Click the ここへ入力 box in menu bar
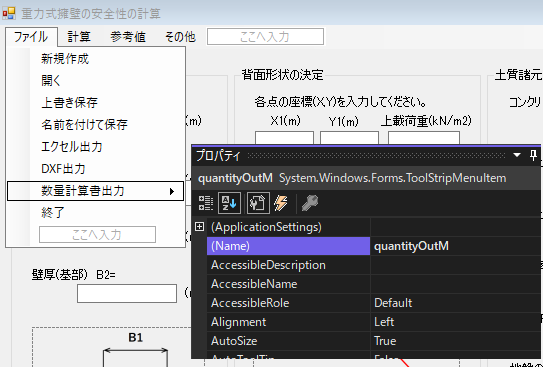The height and width of the screenshot is (367, 543). [265, 37]
